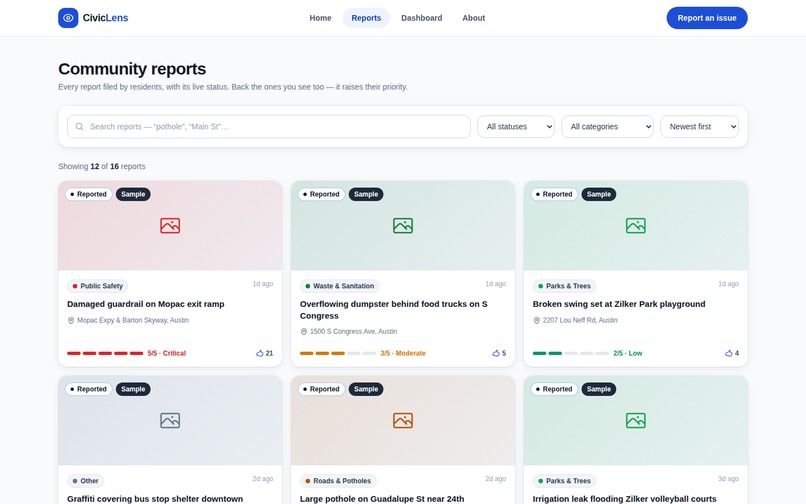Click the Roads & Potholes category tag
The width and height of the screenshot is (806, 504).
(338, 481)
